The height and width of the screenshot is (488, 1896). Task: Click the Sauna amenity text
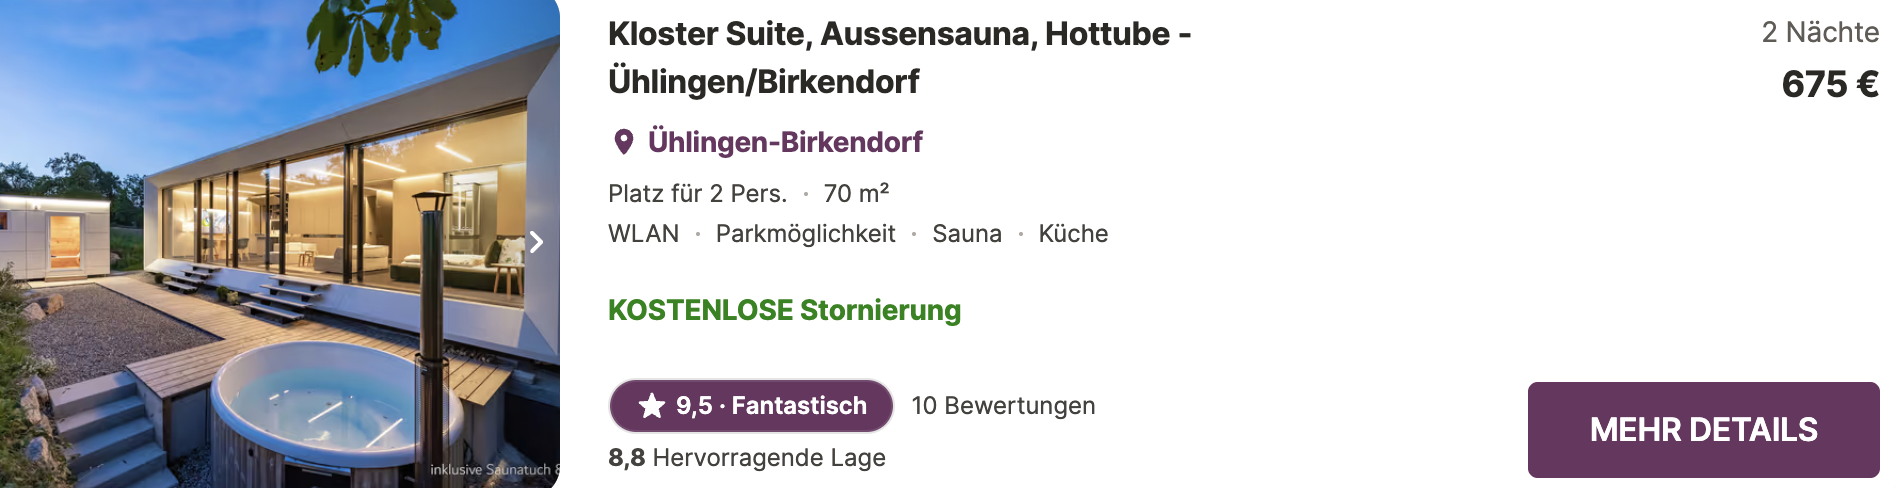point(967,234)
